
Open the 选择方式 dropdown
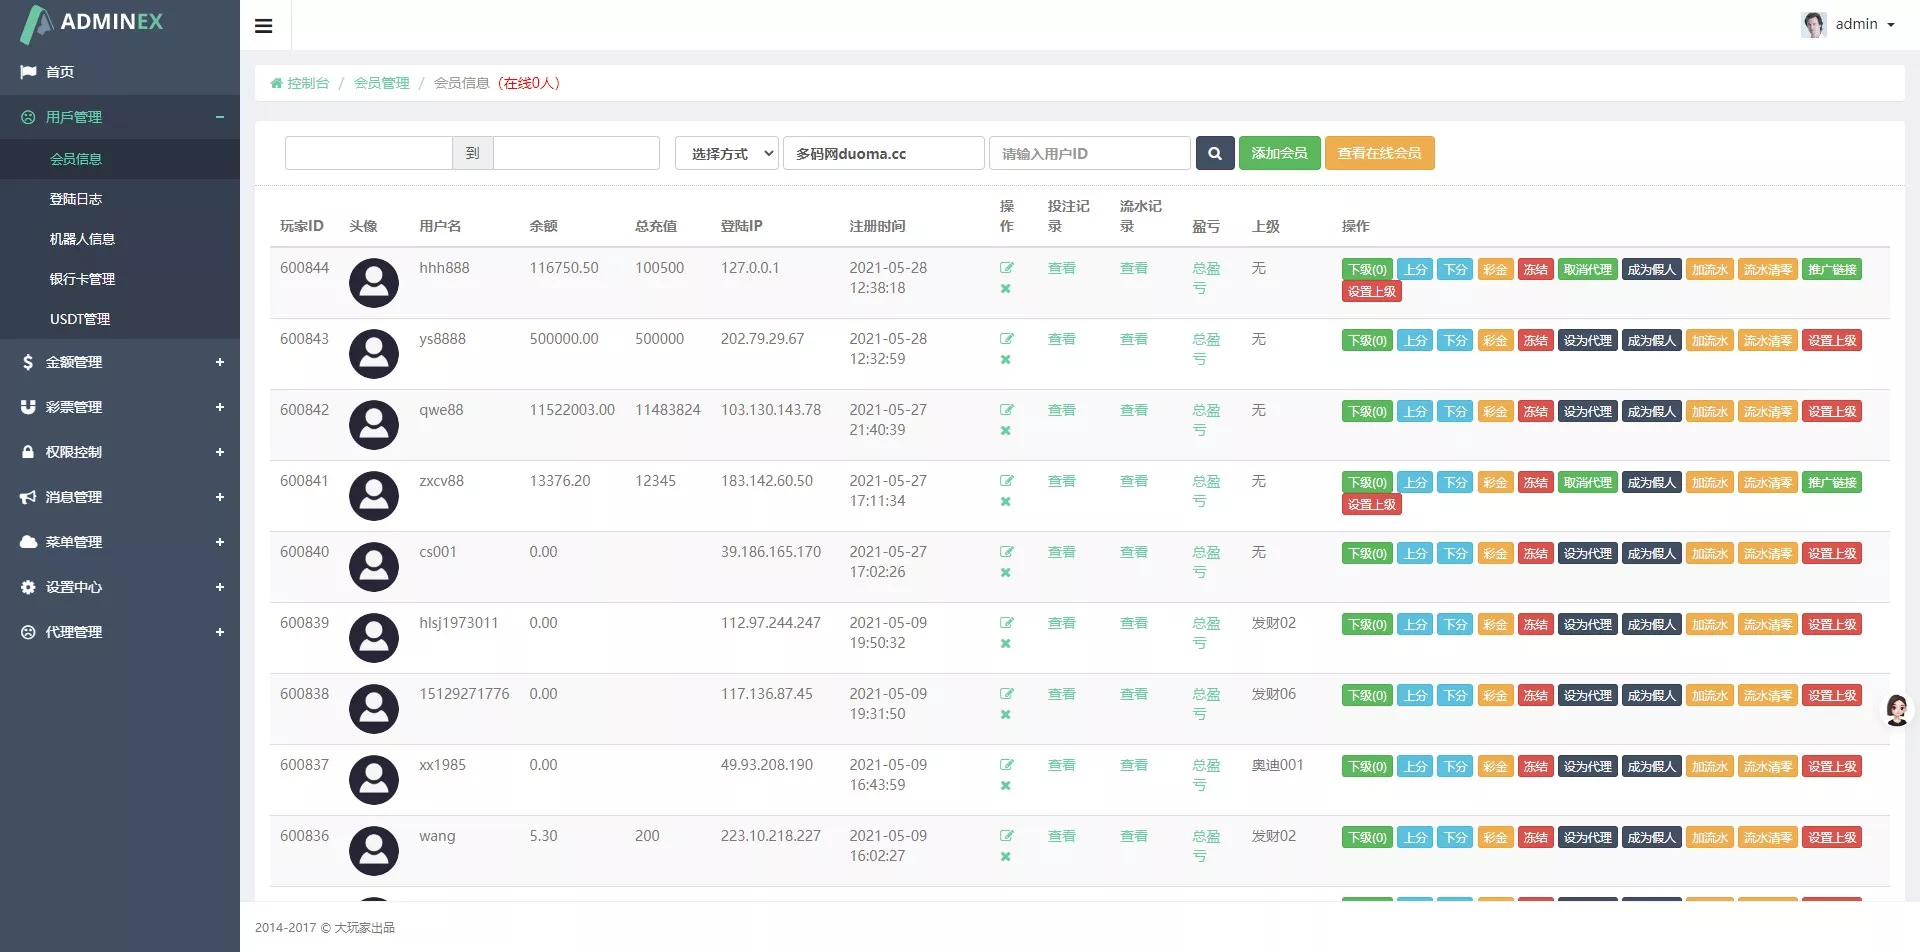[726, 153]
